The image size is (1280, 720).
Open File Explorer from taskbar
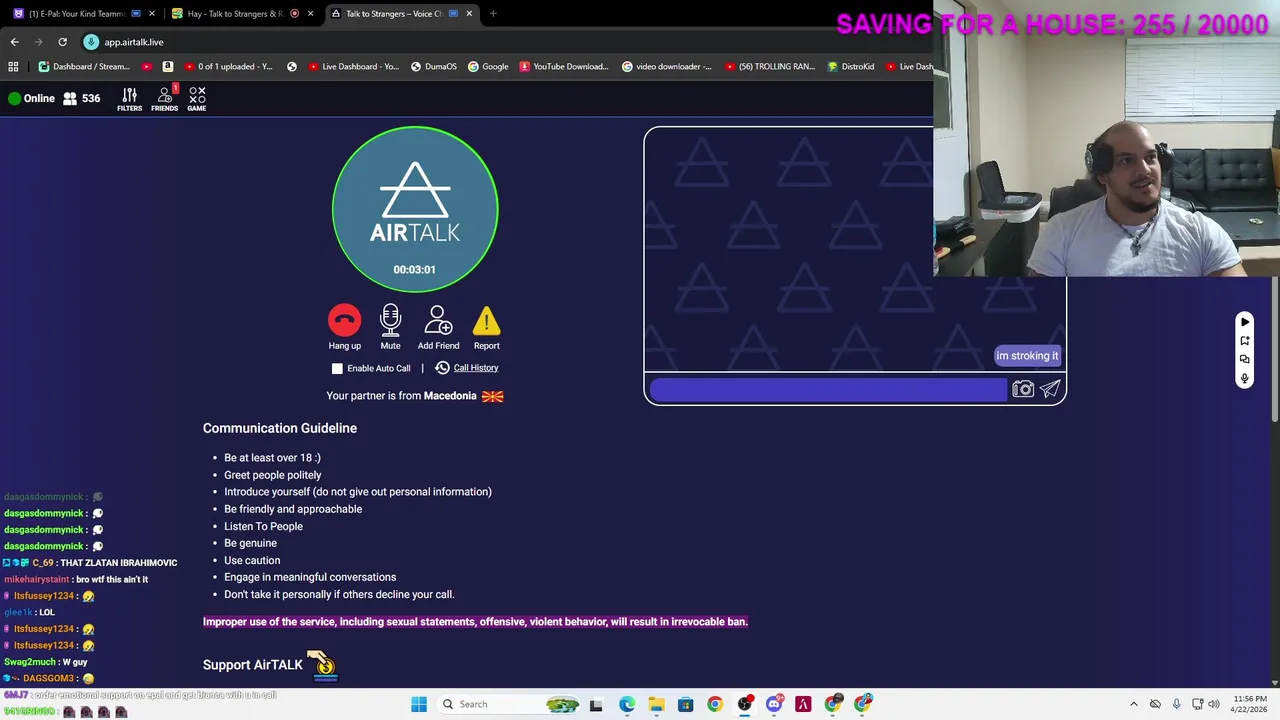pyautogui.click(x=656, y=704)
